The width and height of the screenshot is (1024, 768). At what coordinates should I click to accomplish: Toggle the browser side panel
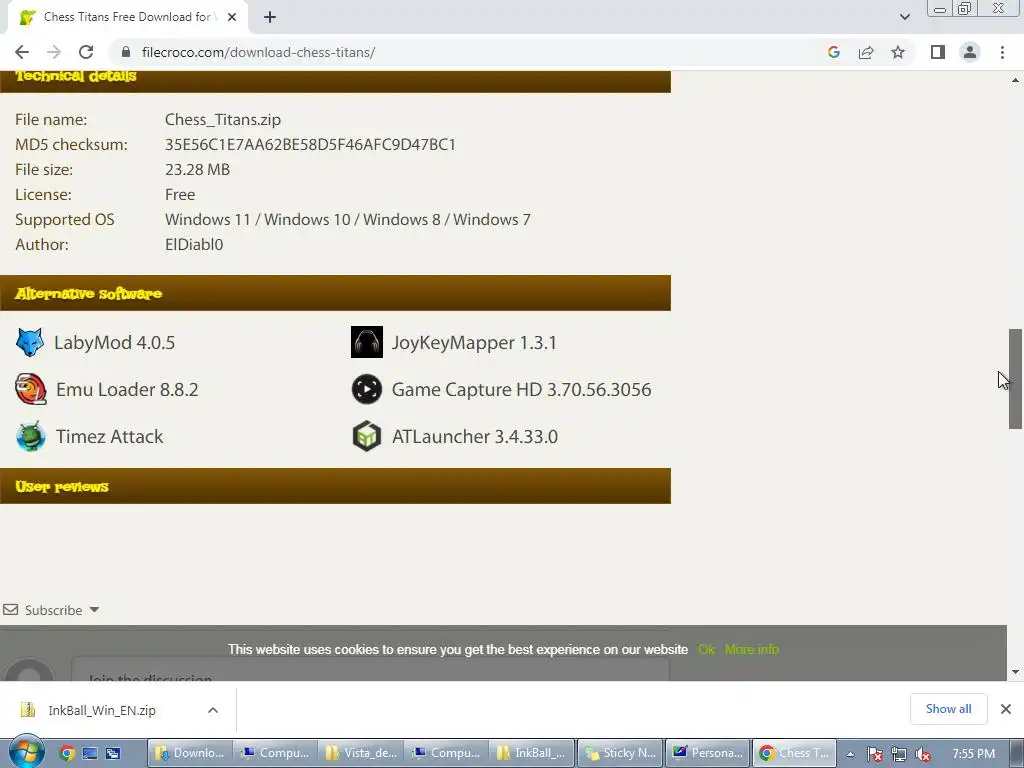pos(938,52)
